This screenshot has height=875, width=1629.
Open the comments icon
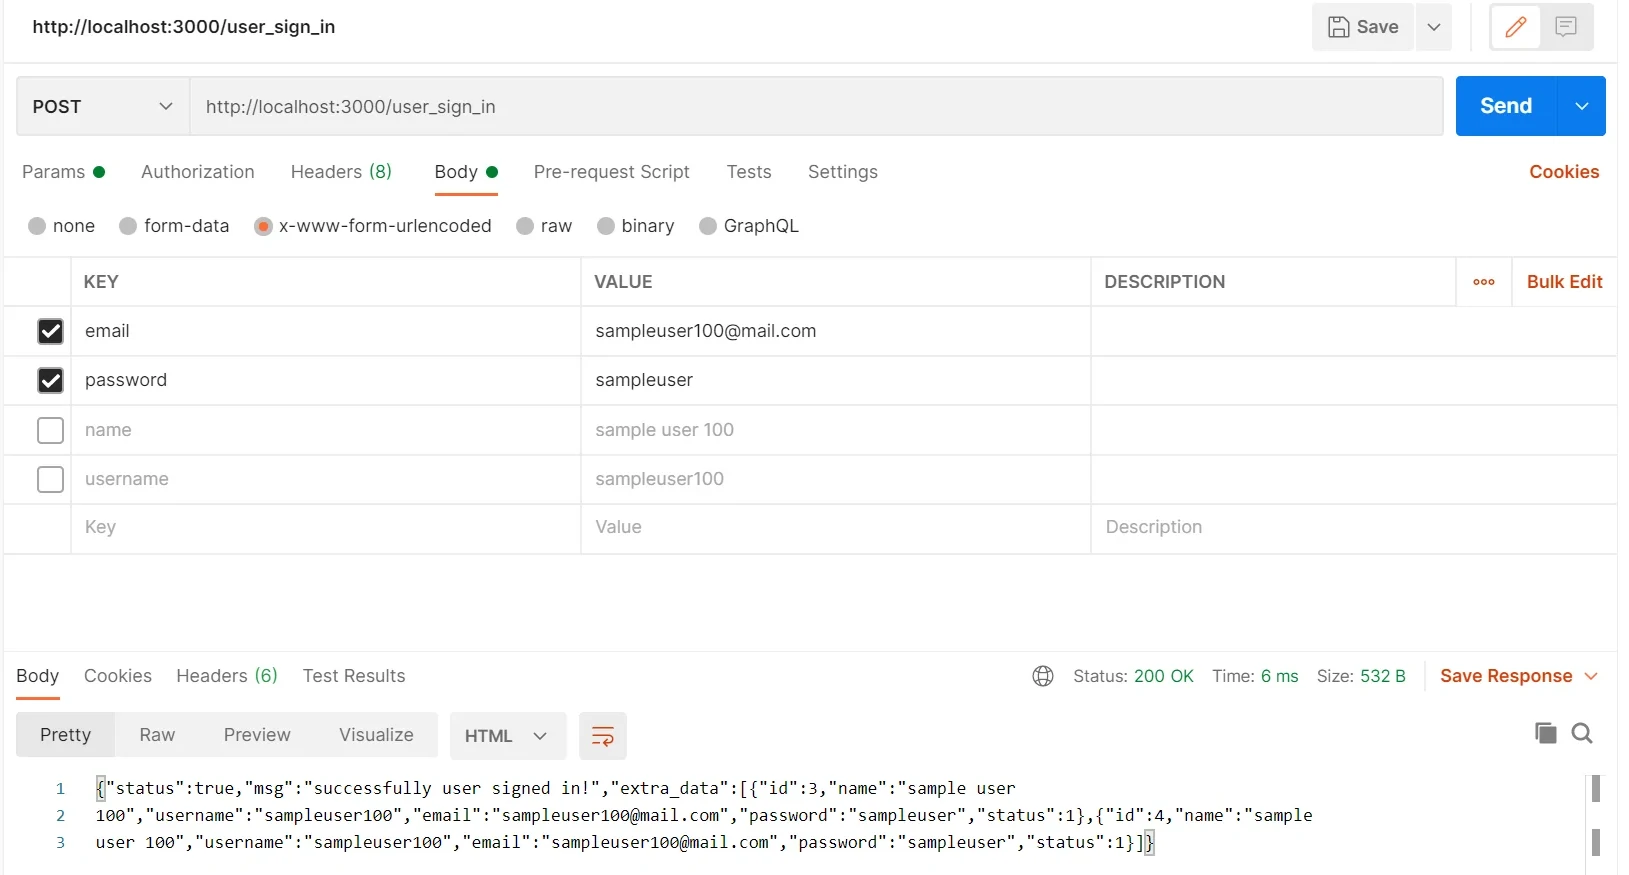(1566, 27)
